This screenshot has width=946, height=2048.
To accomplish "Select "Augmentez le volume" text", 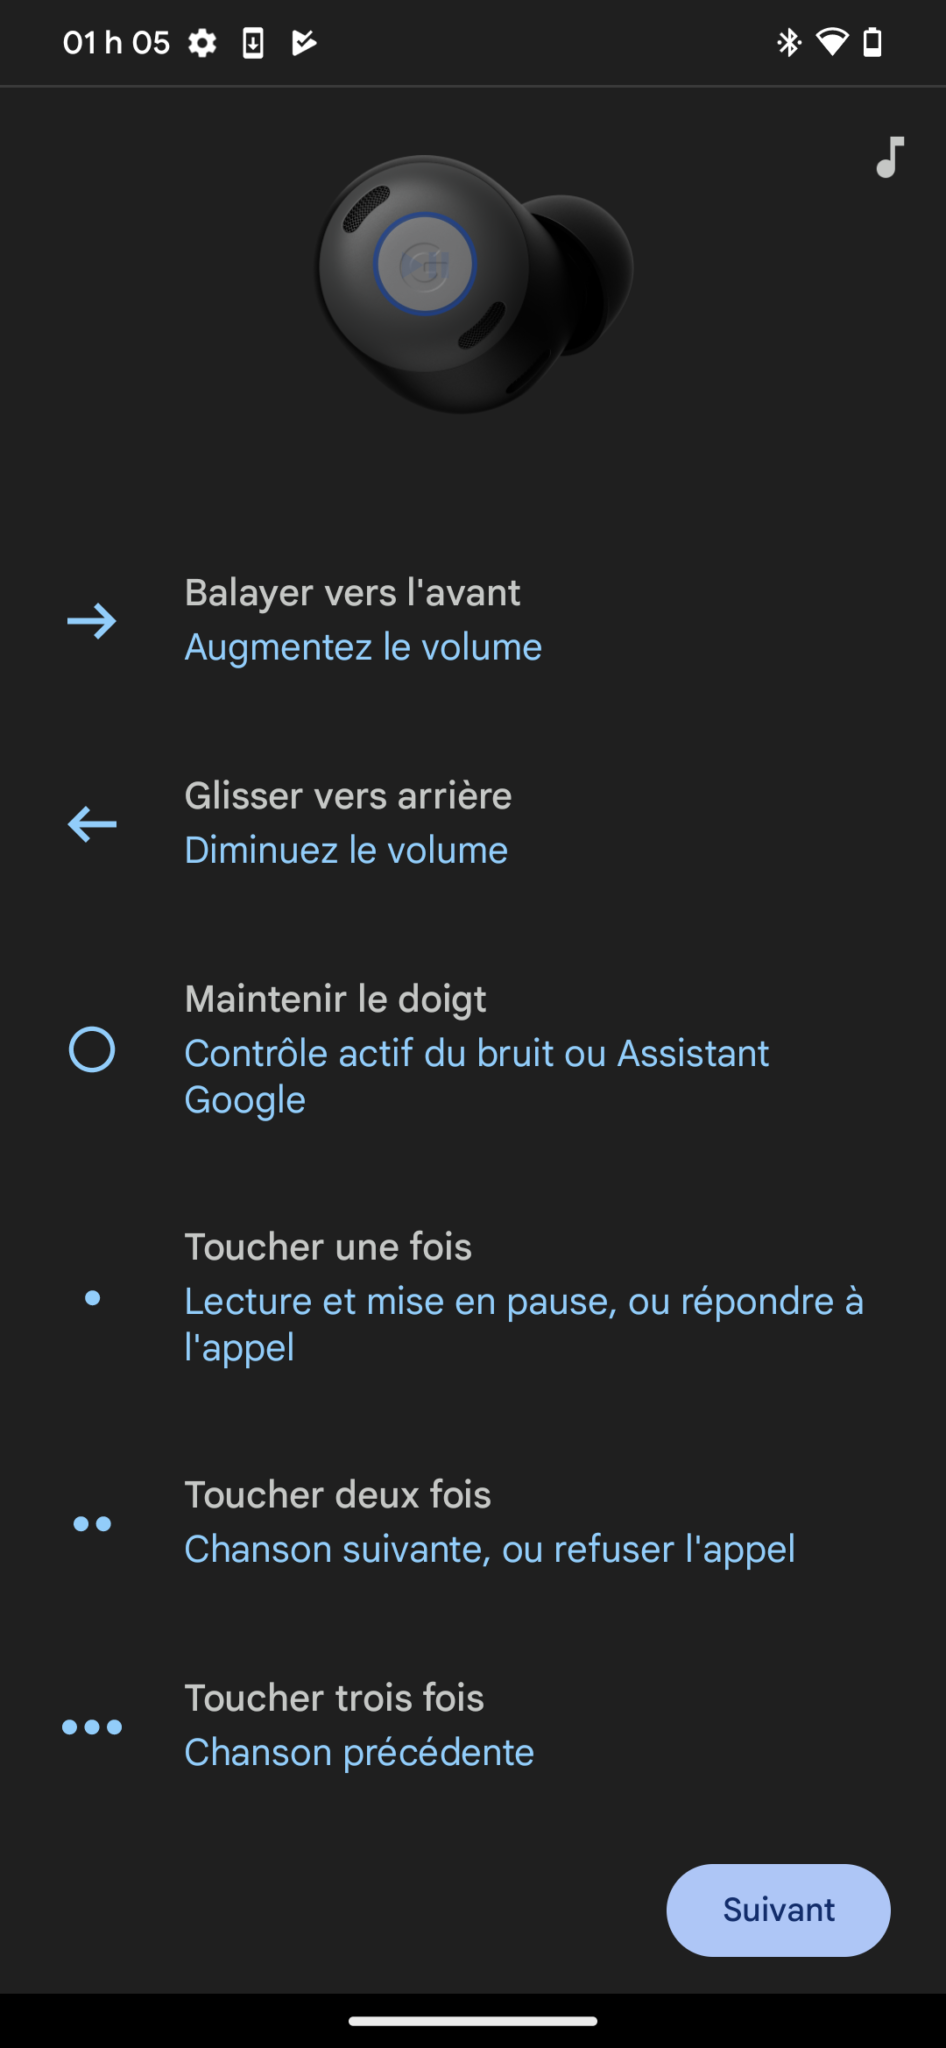I will [363, 647].
